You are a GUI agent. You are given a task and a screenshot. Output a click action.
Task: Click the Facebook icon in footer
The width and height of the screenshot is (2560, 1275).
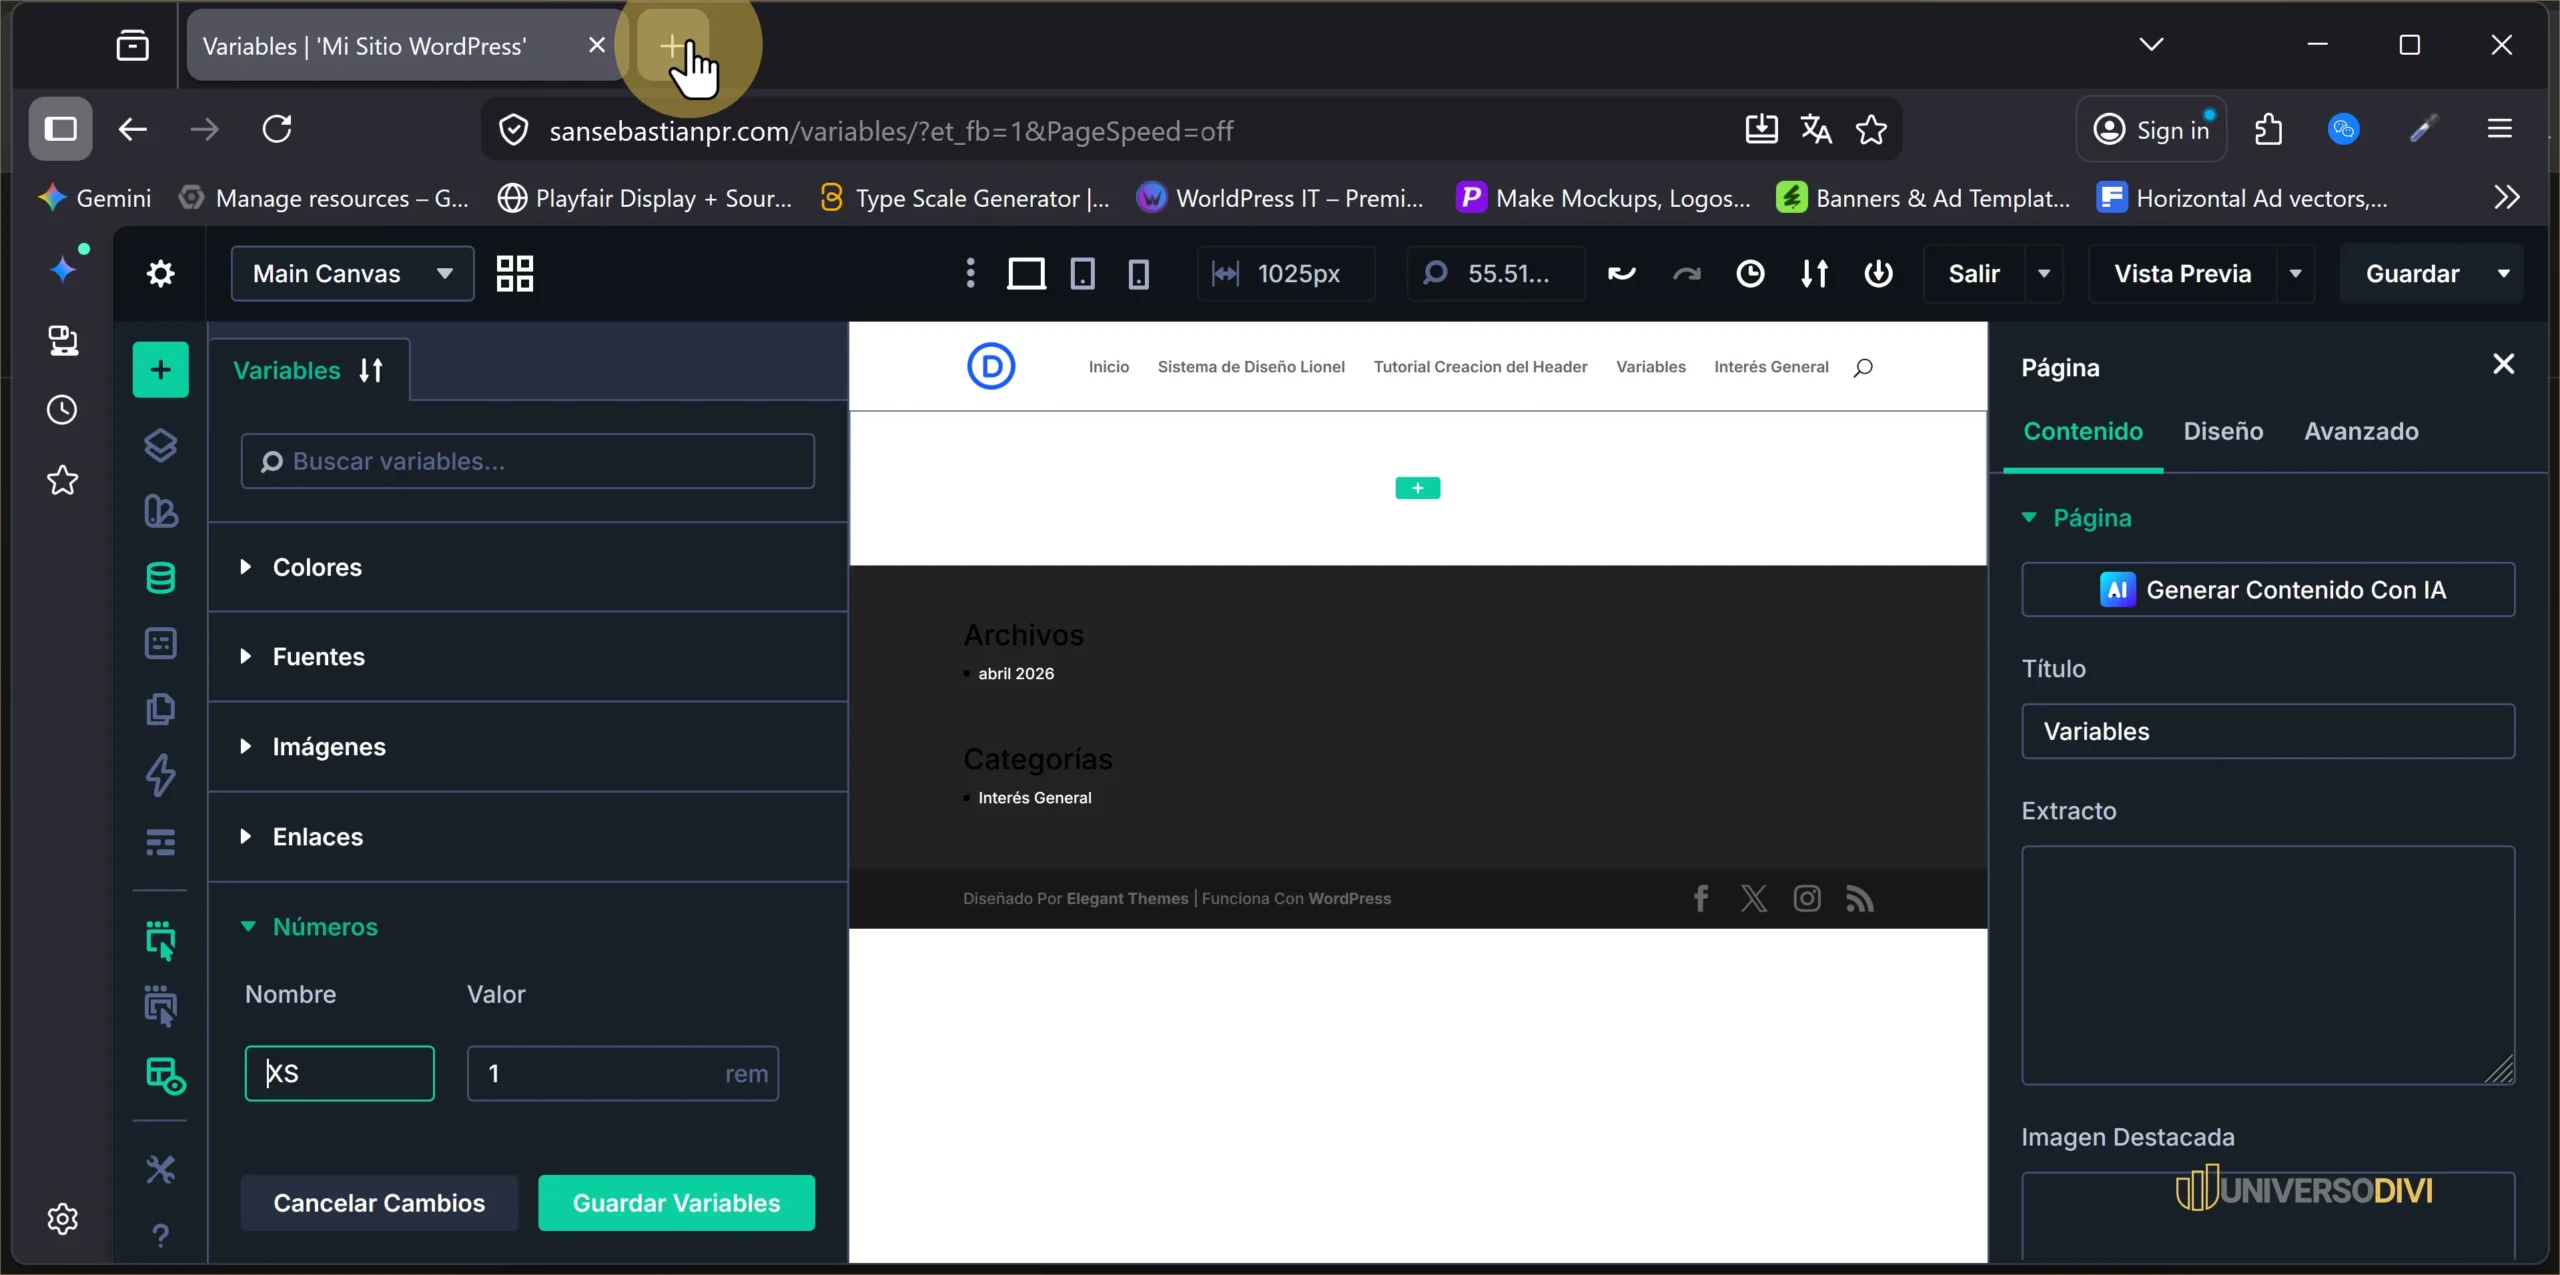point(1700,898)
